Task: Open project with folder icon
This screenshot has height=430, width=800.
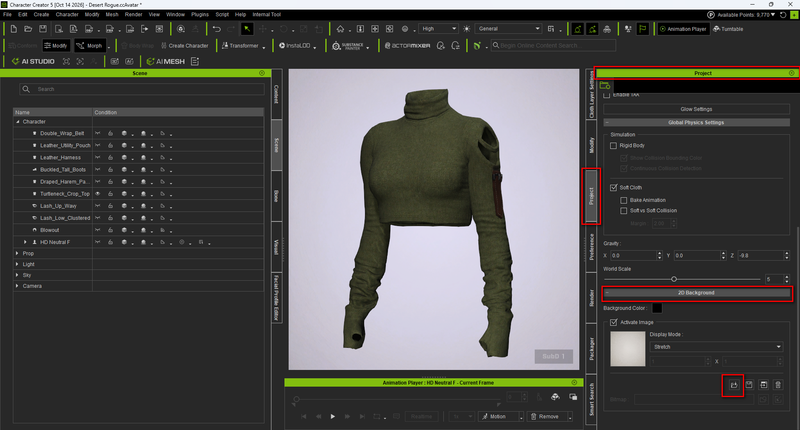Action: click(28, 29)
